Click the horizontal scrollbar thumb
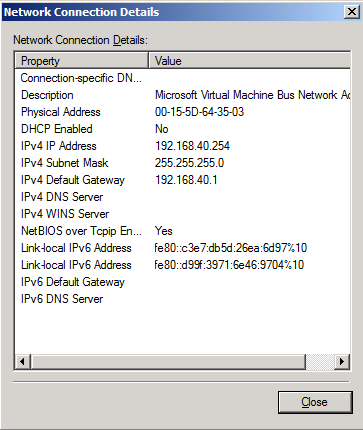The height and width of the screenshot is (430, 363). [x=168, y=362]
